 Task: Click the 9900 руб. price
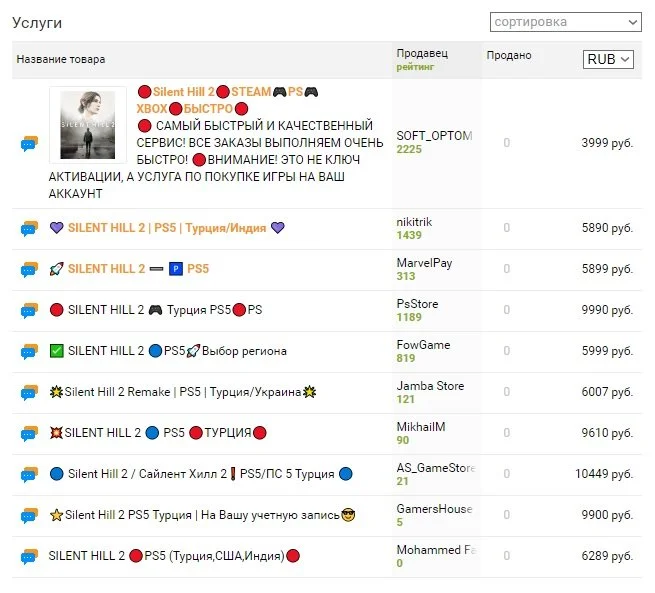(607, 514)
